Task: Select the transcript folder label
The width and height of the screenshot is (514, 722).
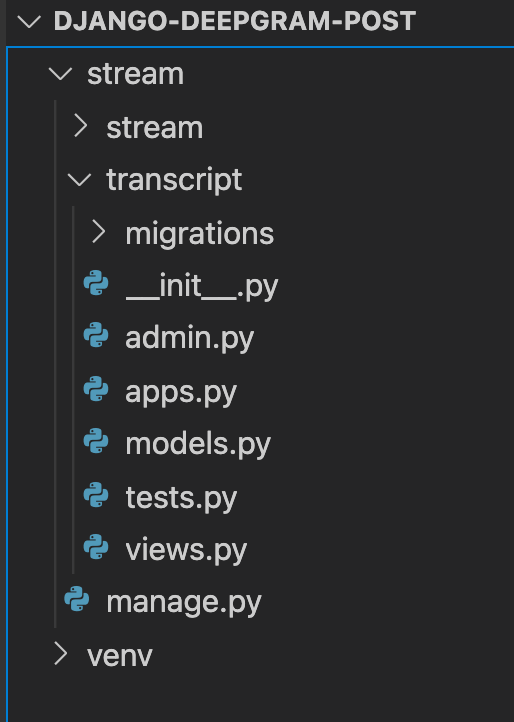Action: [x=174, y=180]
